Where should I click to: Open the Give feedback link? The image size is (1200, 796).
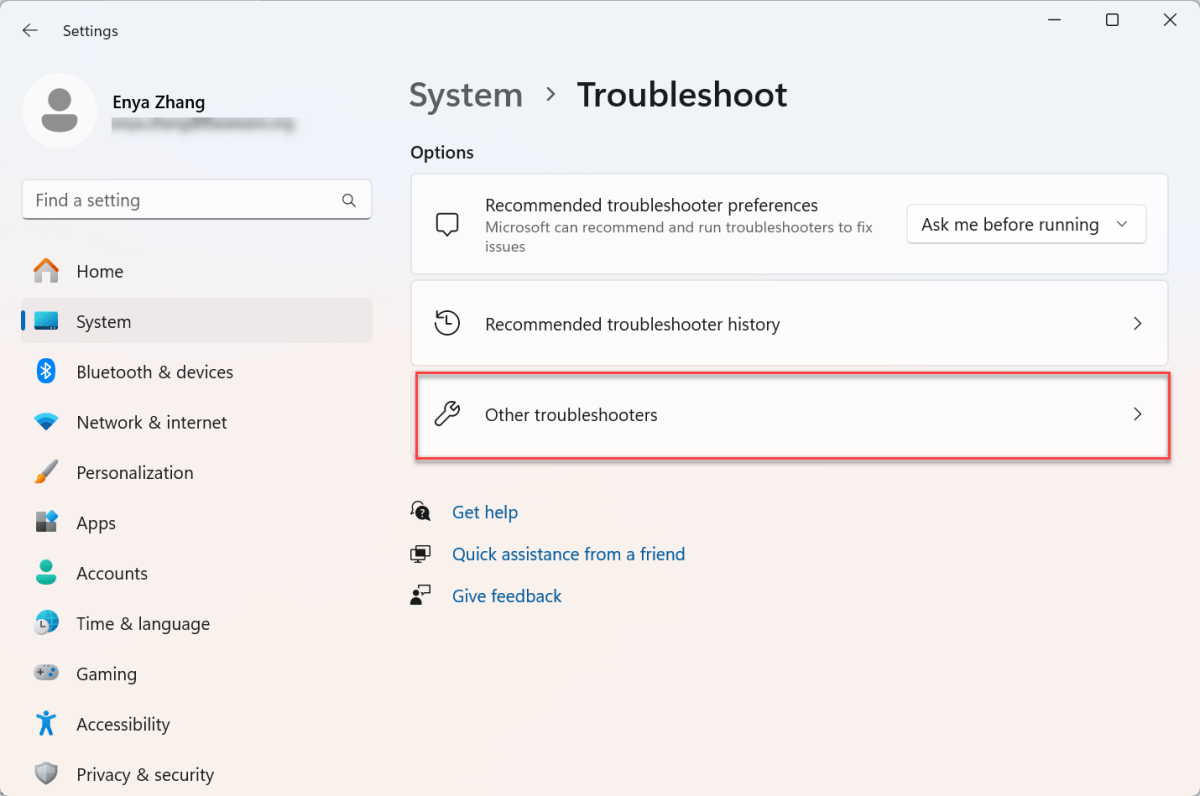click(x=507, y=595)
